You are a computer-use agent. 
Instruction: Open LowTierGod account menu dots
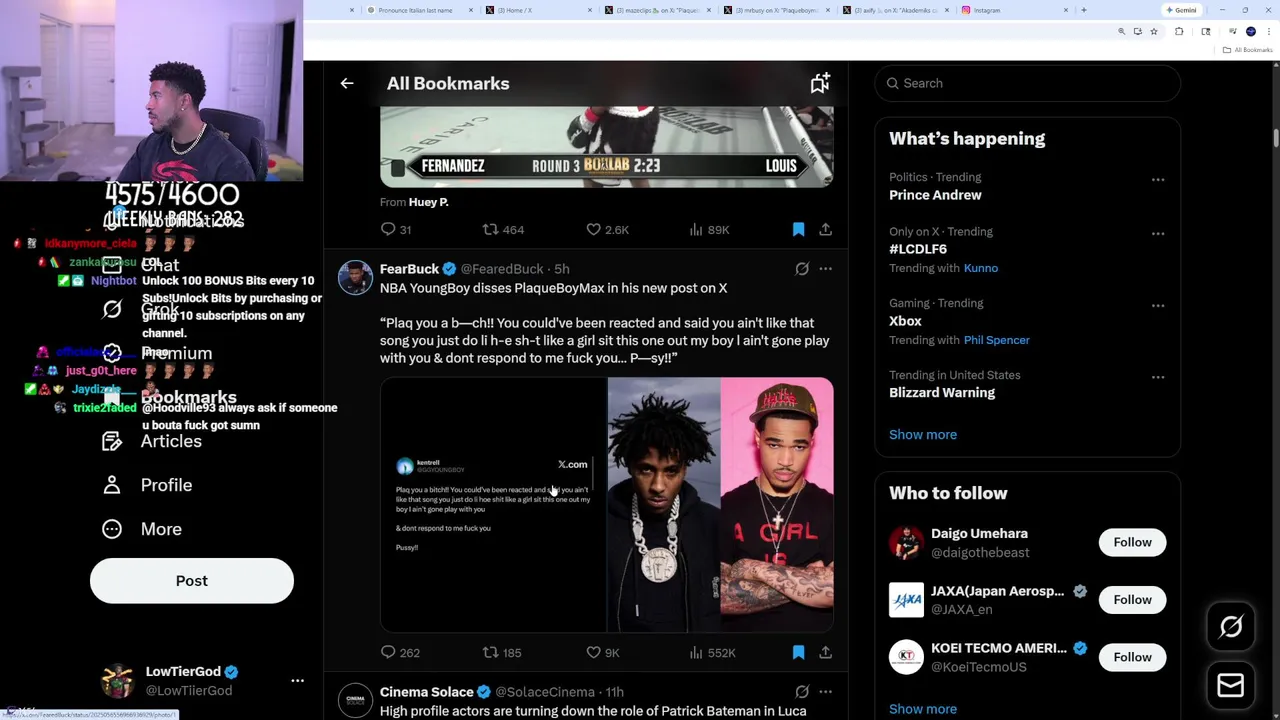[x=297, y=680]
